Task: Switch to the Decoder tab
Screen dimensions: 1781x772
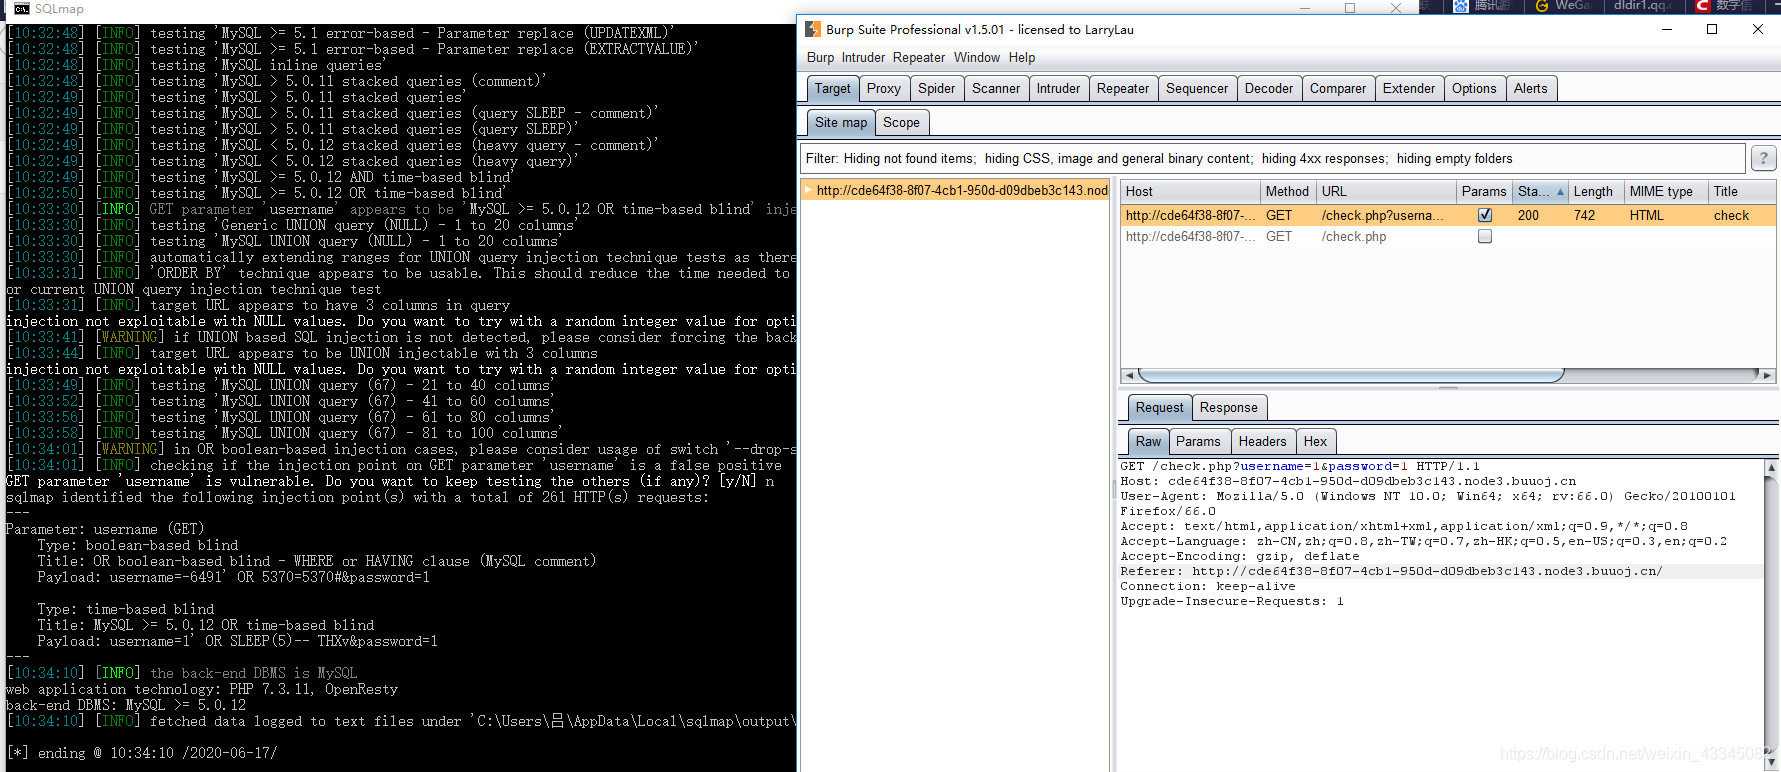Action: coord(1269,88)
